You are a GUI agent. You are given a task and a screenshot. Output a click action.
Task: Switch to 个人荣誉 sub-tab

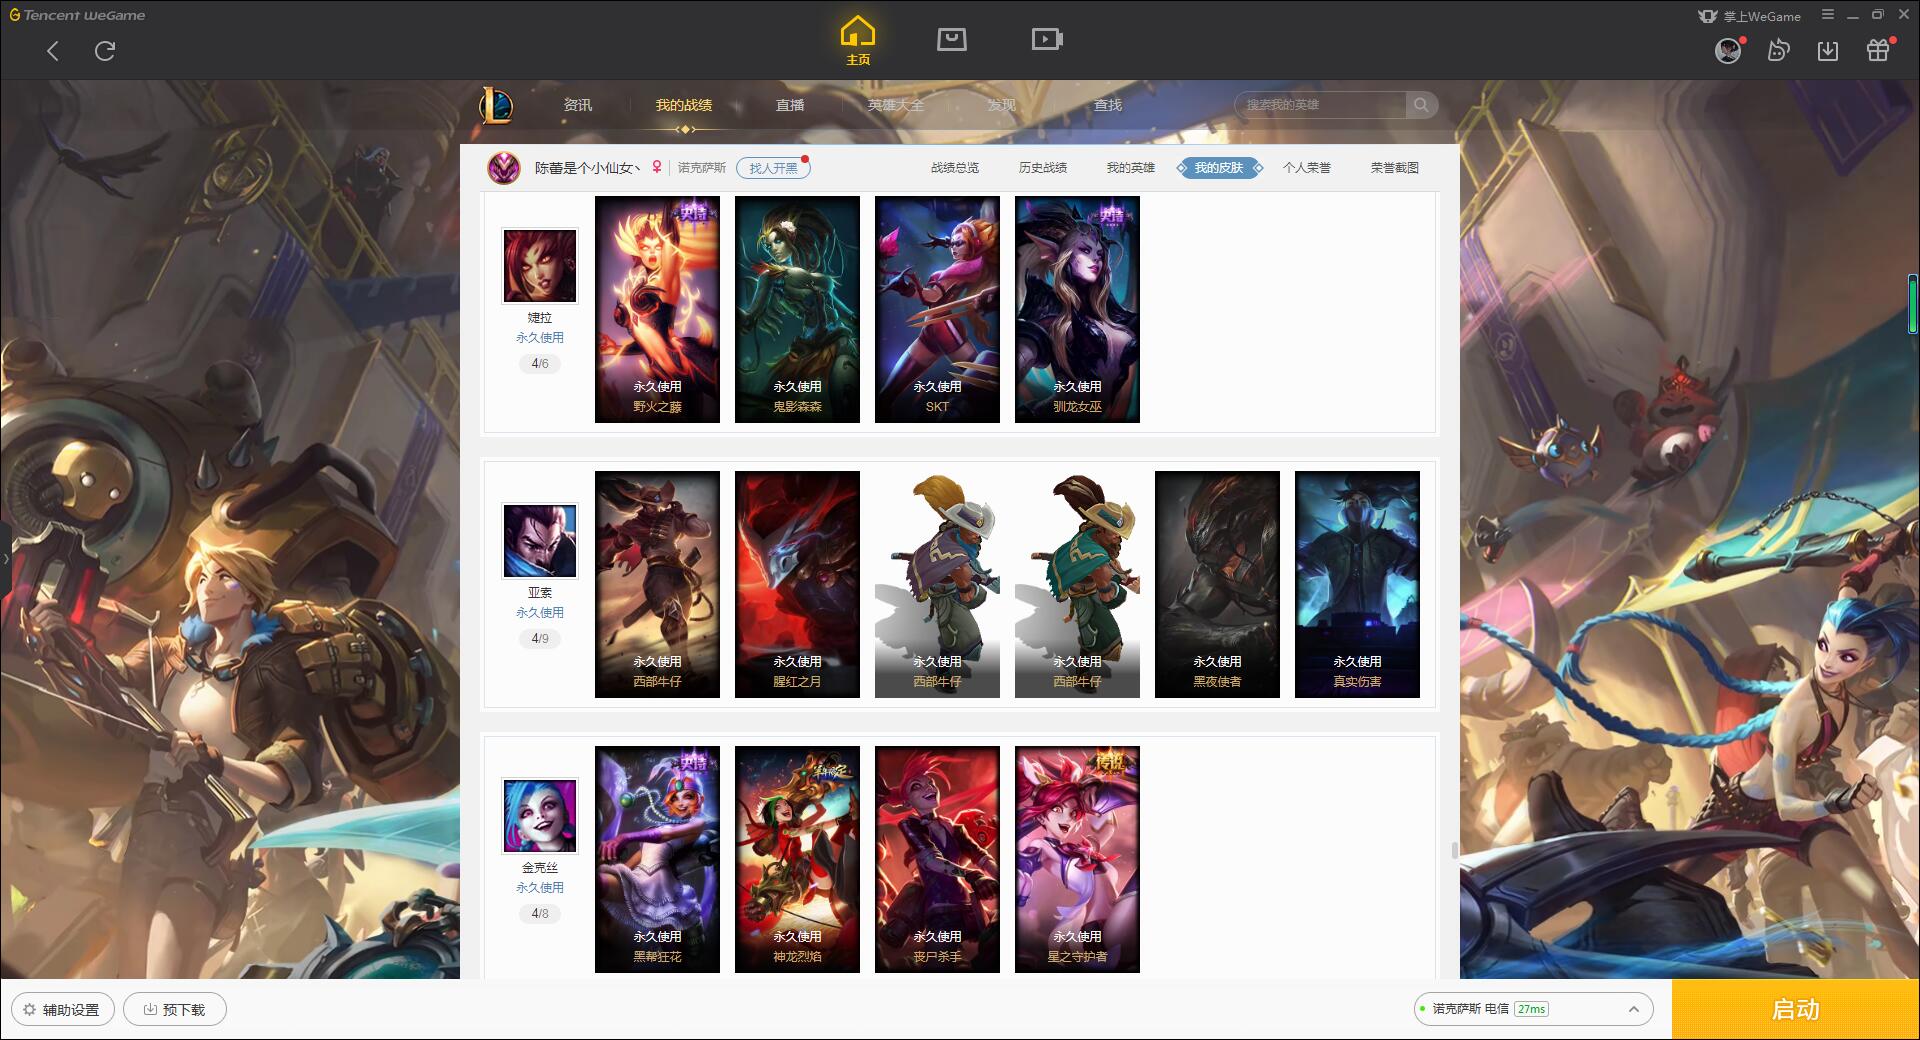(1307, 168)
